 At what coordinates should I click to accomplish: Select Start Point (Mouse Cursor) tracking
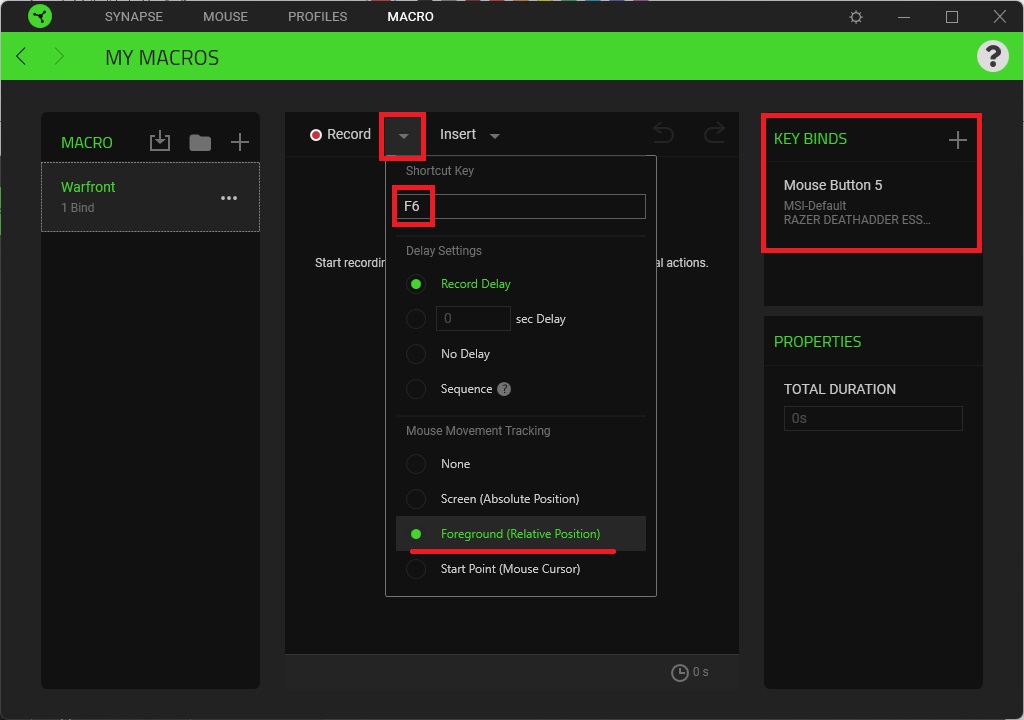coord(416,569)
